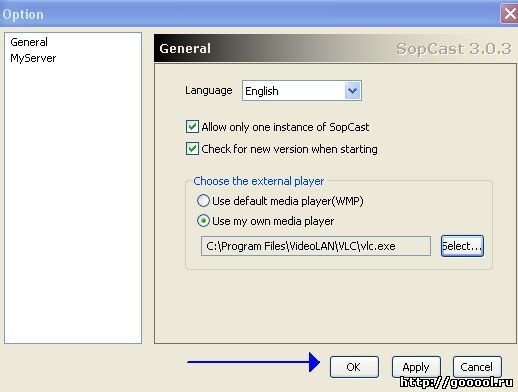Click the vlc.exe player path field
Image resolution: width=518 pixels, height=392 pixels.
pos(316,246)
